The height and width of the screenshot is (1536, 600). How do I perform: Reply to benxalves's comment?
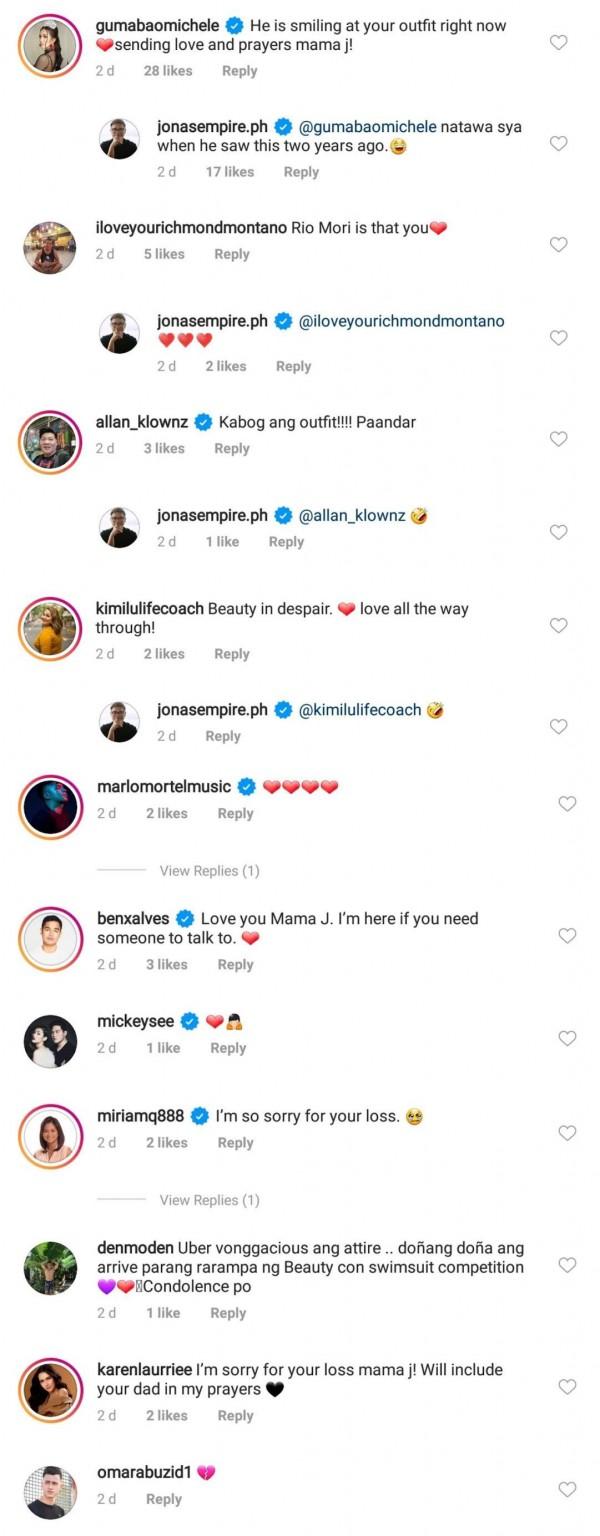pyautogui.click(x=235, y=965)
